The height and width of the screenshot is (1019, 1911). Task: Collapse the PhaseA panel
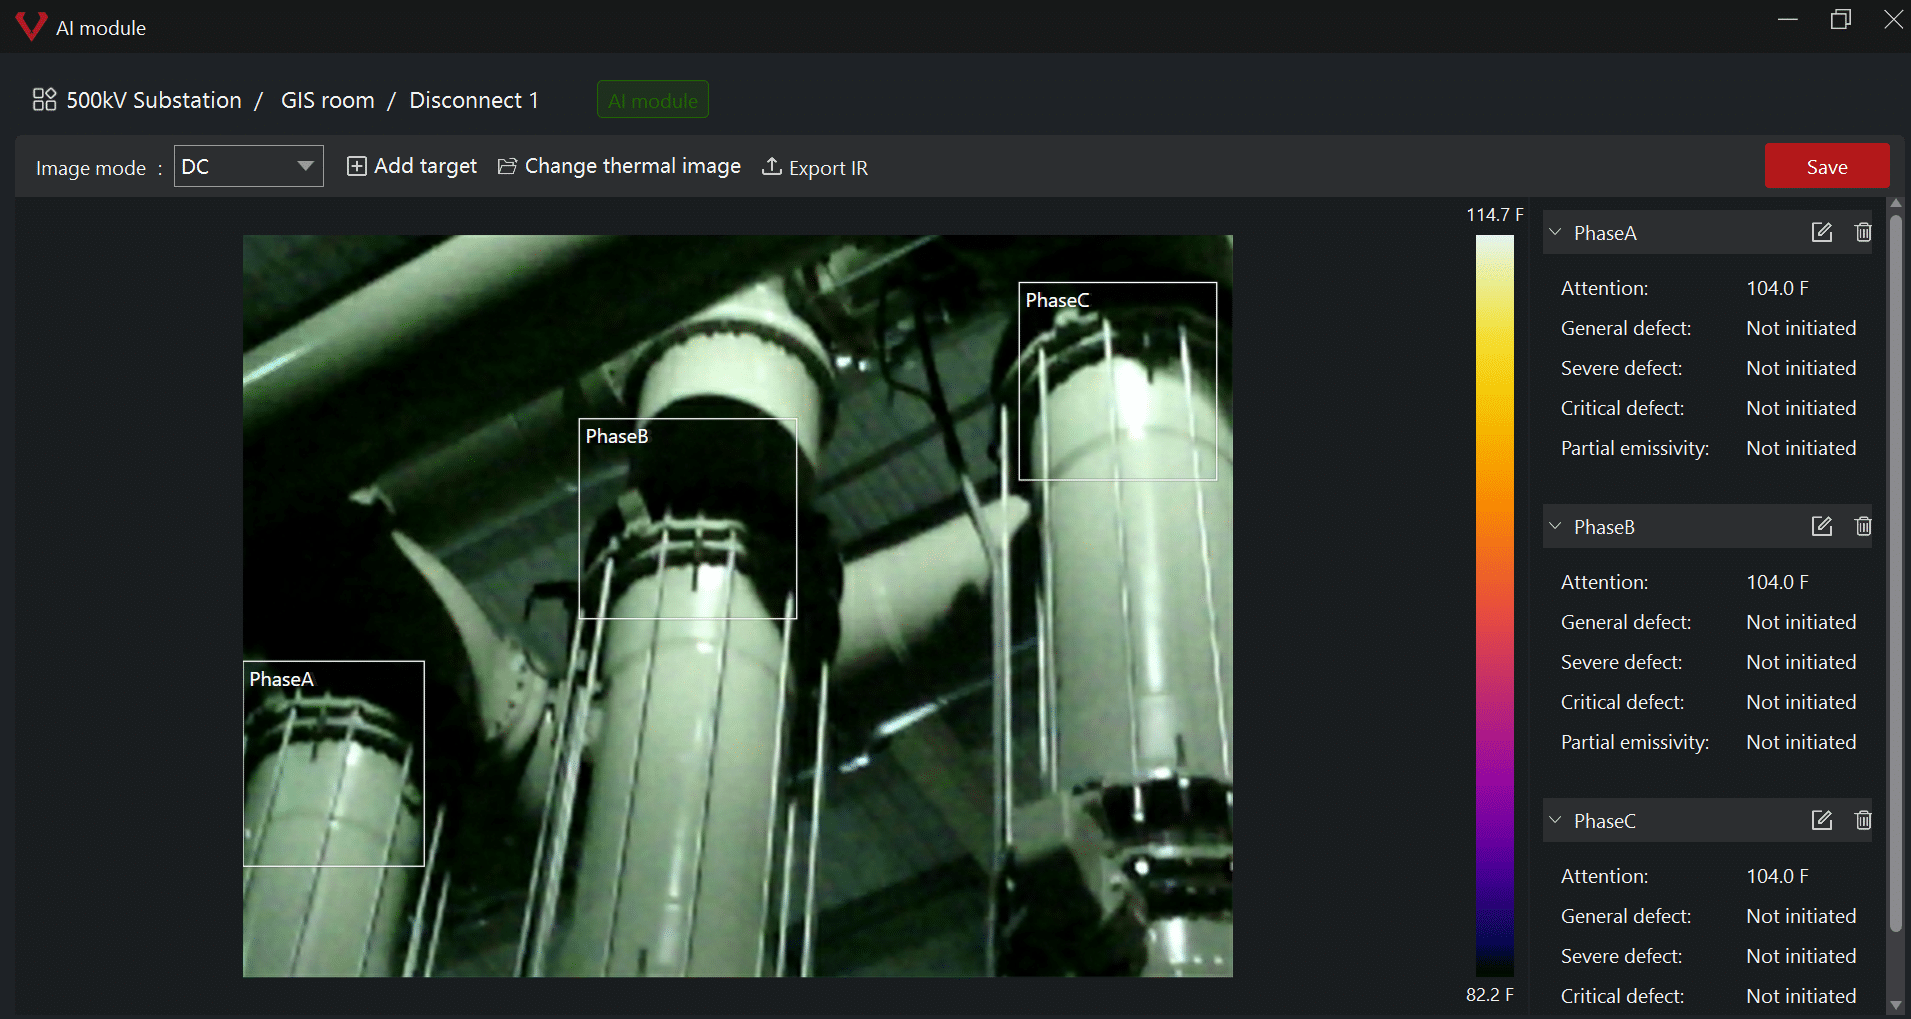click(1555, 232)
